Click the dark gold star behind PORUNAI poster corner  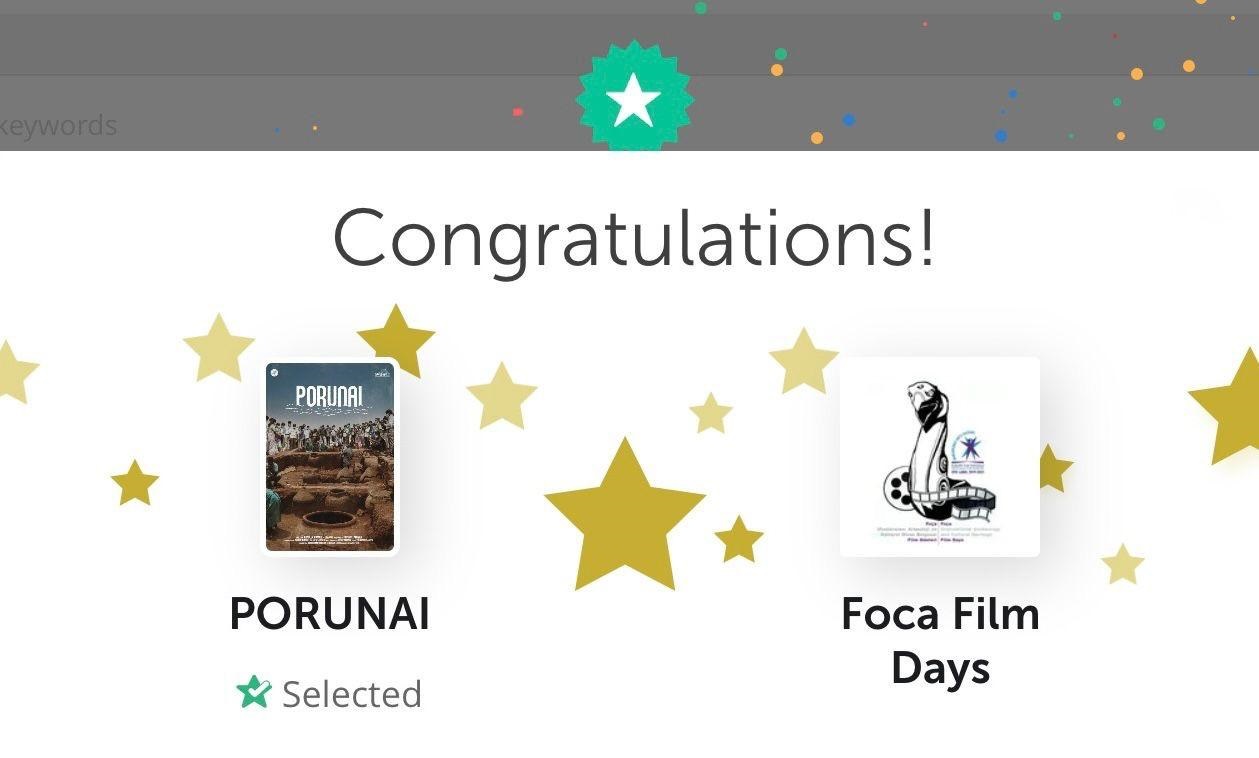tap(397, 340)
